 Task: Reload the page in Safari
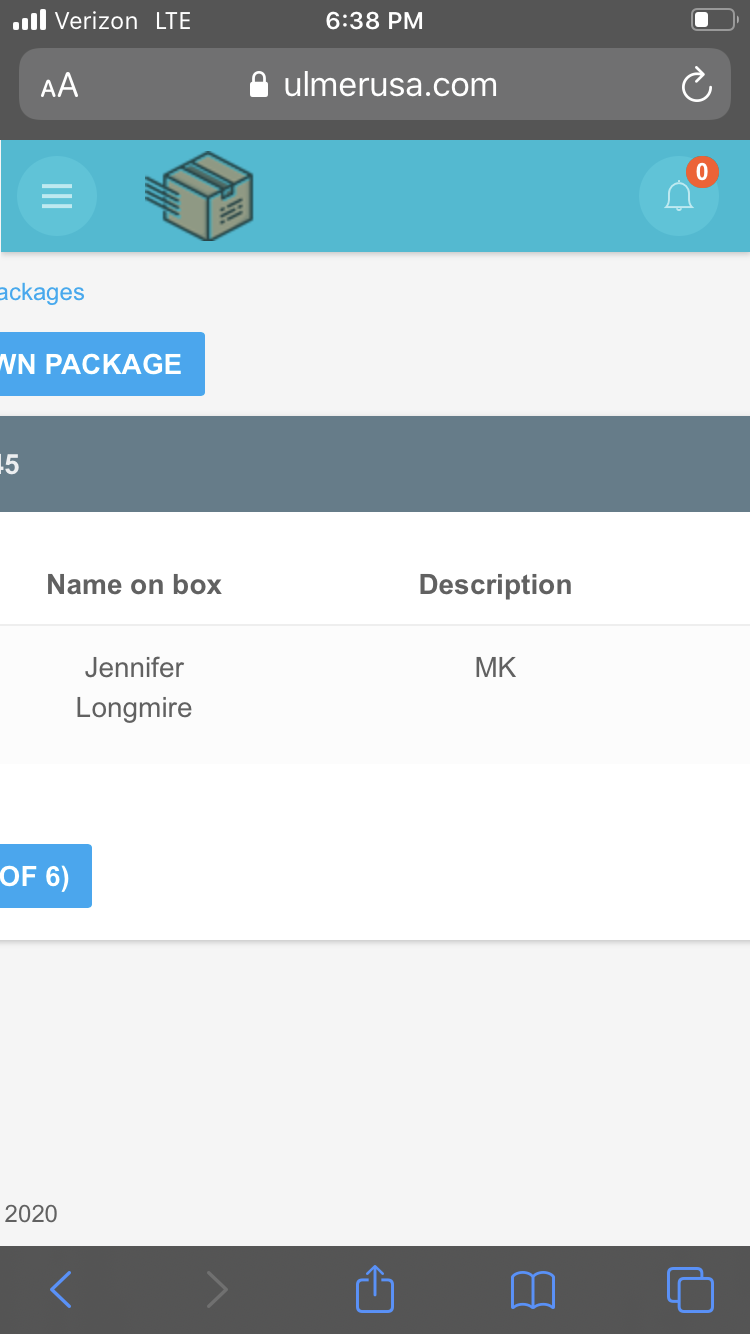(x=696, y=85)
